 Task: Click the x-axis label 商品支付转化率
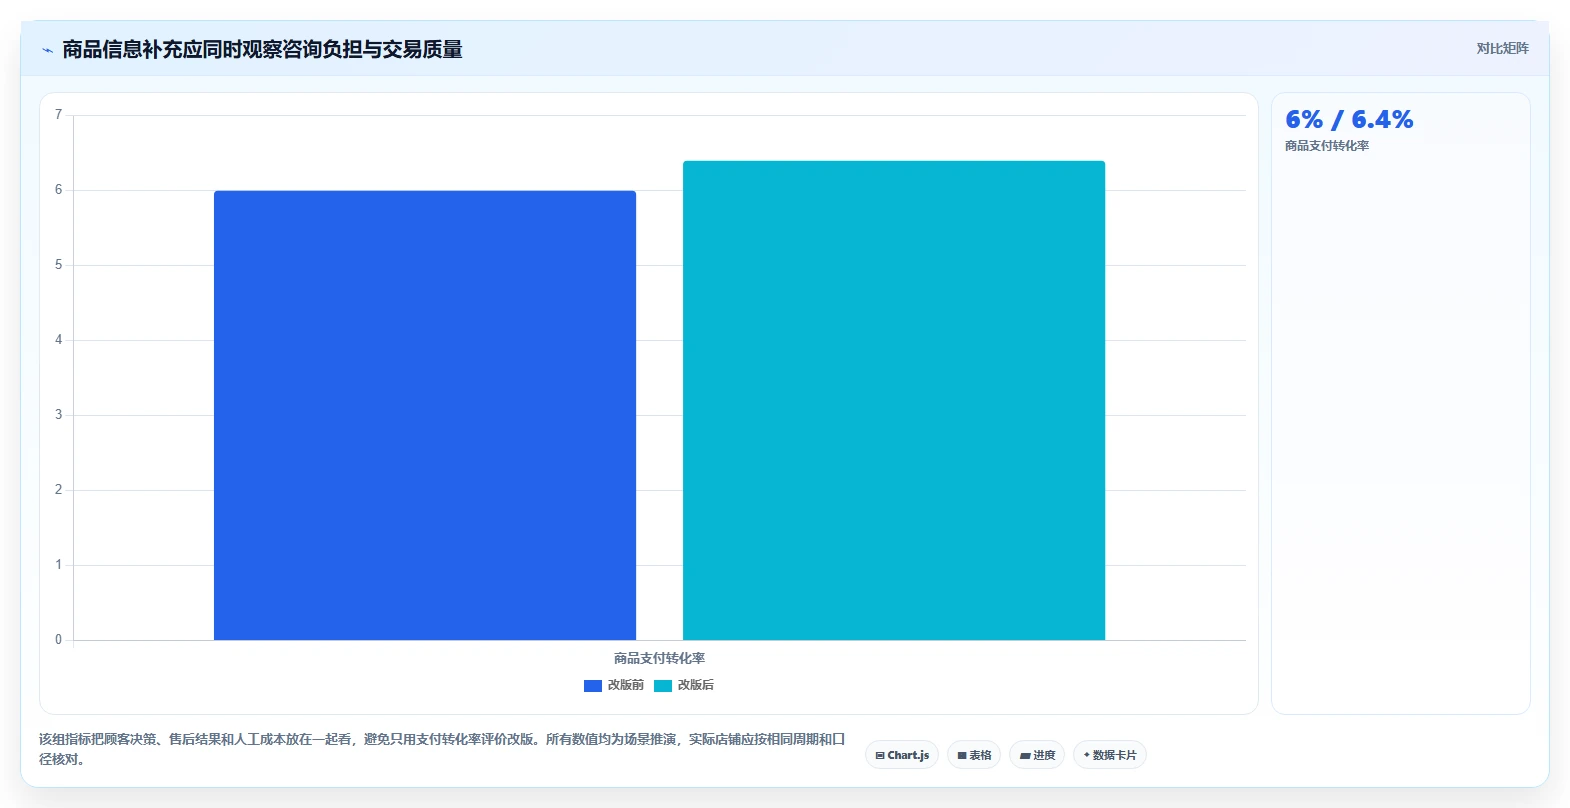660,658
